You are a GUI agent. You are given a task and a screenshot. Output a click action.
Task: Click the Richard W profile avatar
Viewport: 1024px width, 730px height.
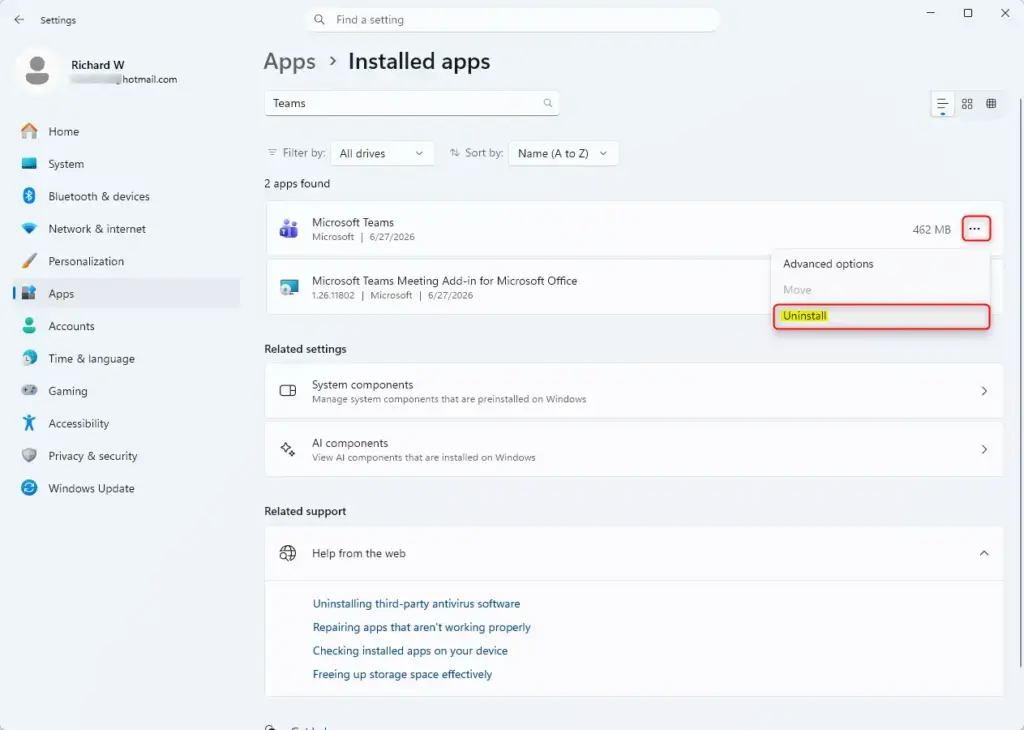click(x=37, y=70)
